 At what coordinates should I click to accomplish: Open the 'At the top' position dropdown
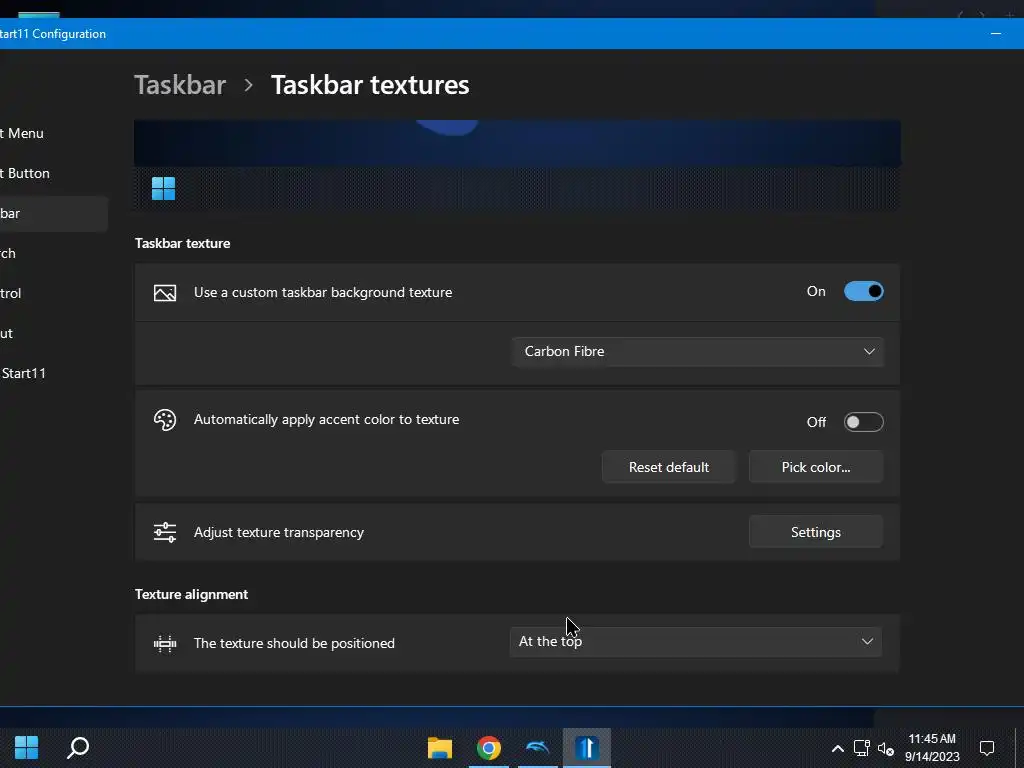point(696,641)
